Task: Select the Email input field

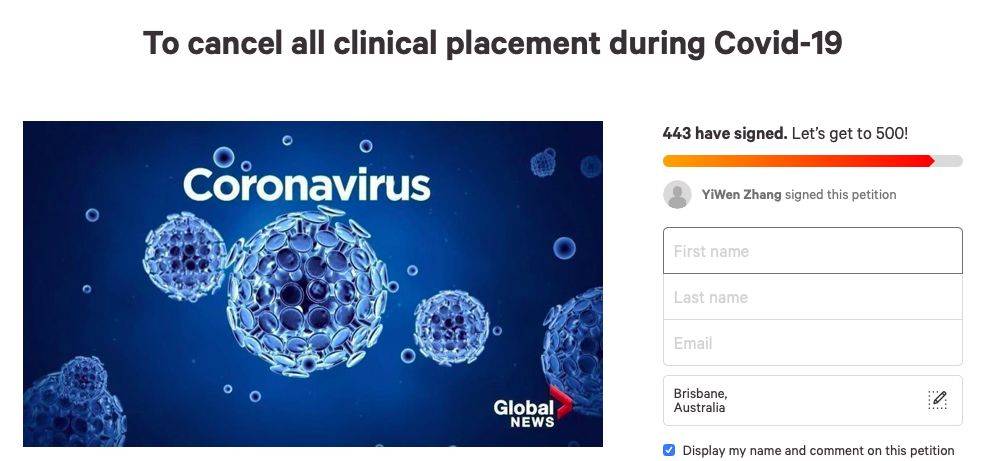Action: (813, 343)
